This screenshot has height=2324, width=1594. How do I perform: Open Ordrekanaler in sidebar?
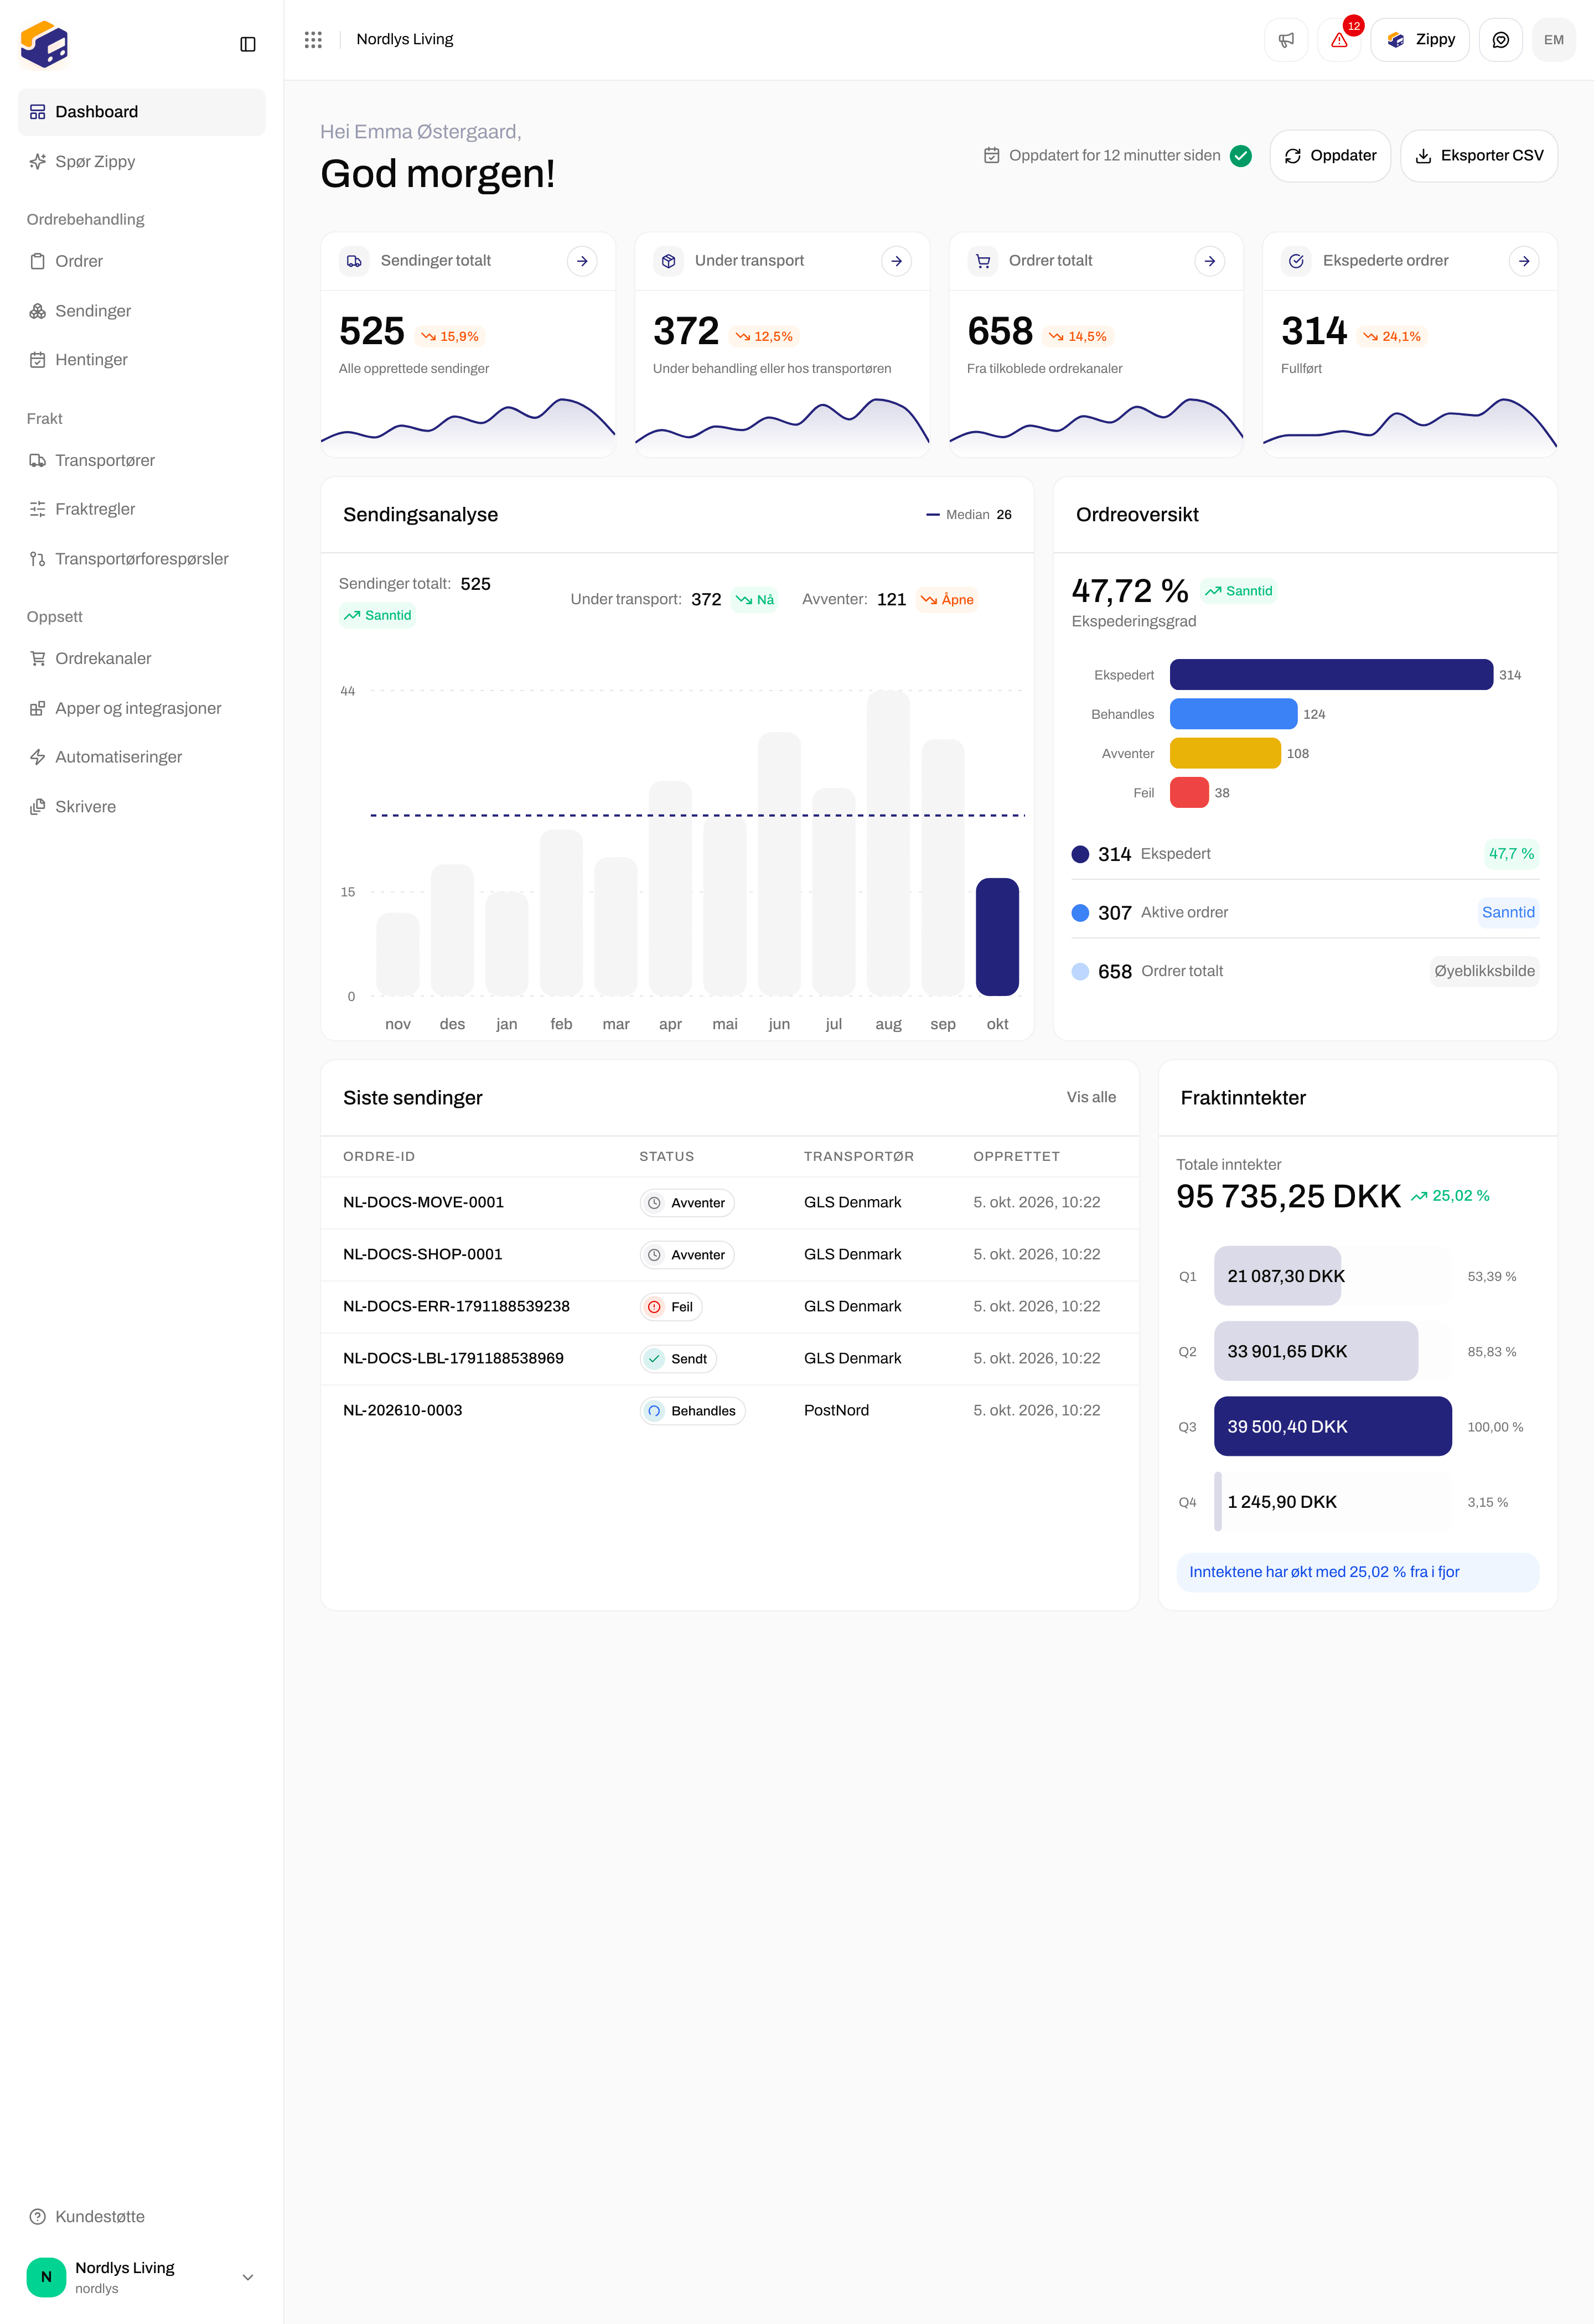pos(142,658)
